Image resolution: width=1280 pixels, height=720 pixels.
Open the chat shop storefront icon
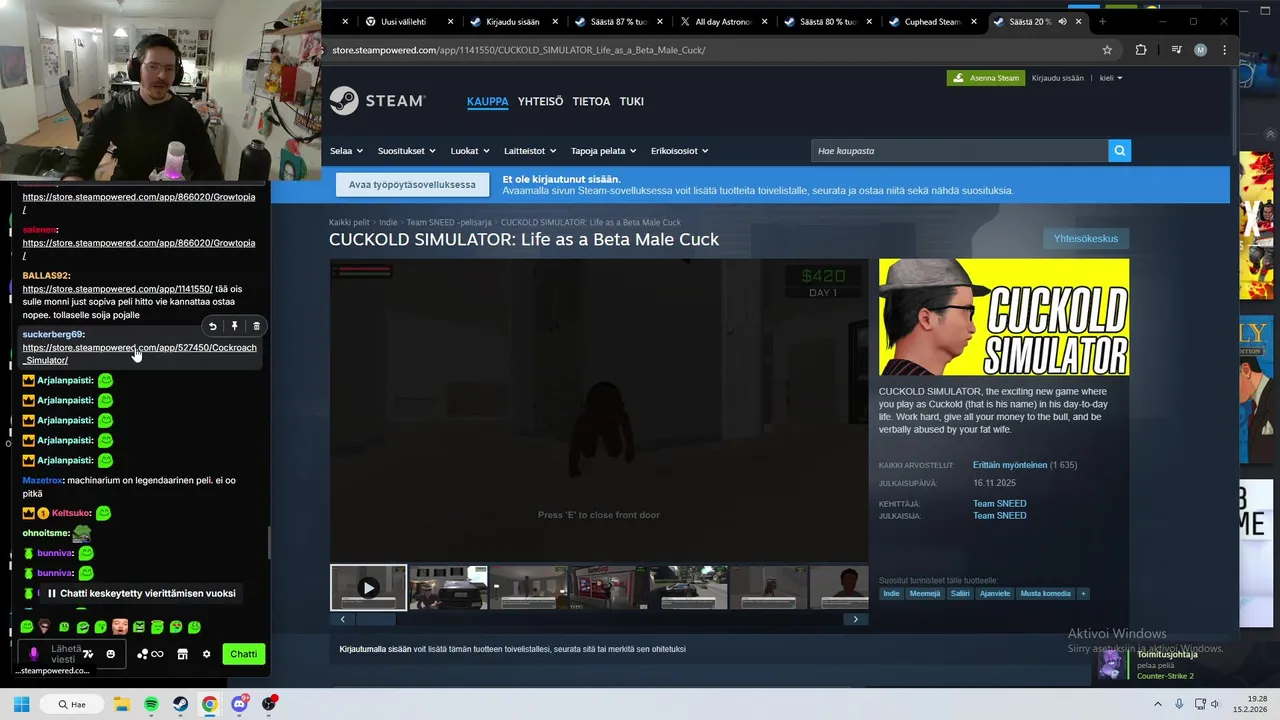[182, 654]
